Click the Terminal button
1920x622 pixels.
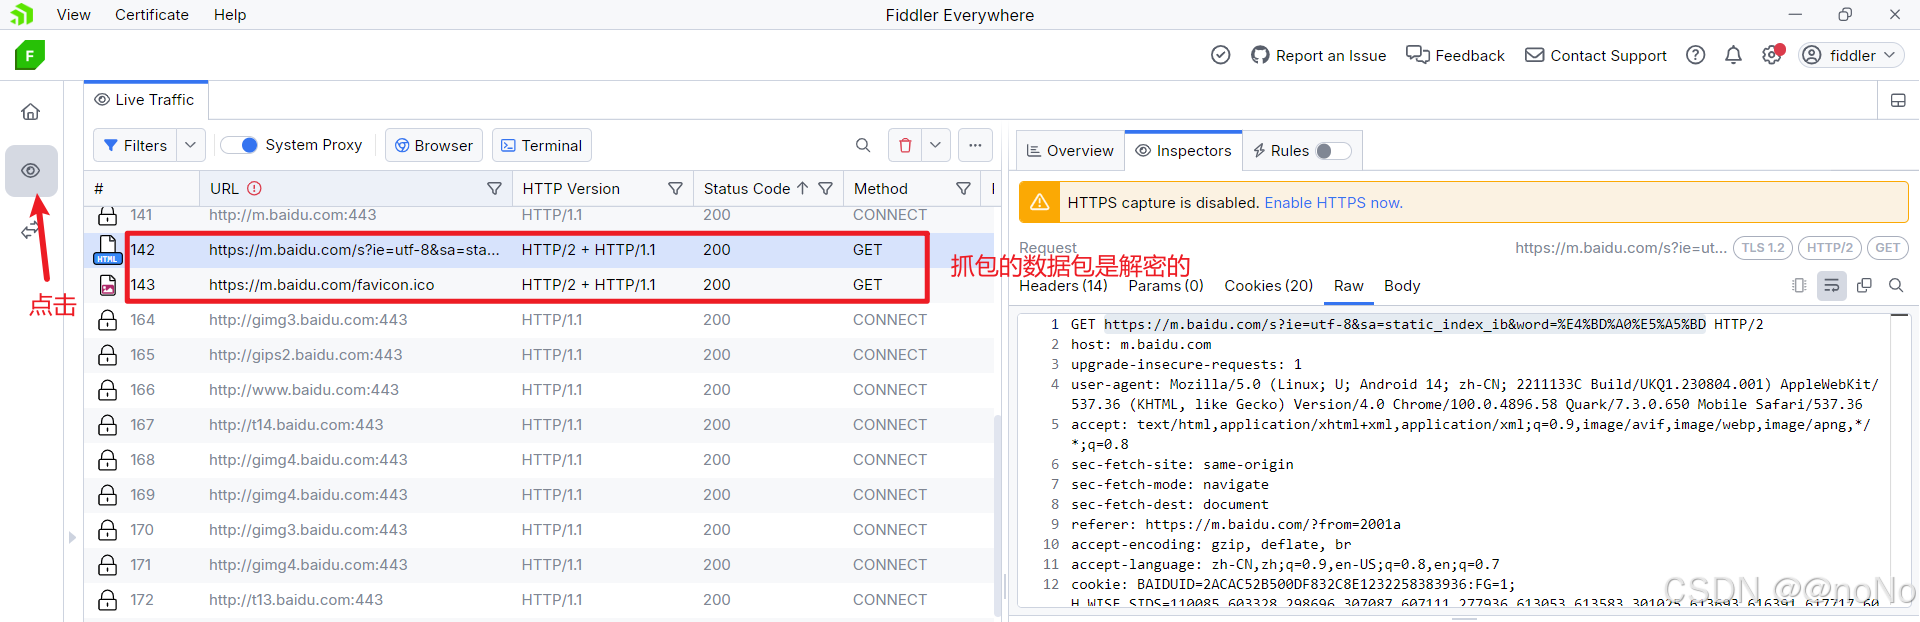(541, 145)
